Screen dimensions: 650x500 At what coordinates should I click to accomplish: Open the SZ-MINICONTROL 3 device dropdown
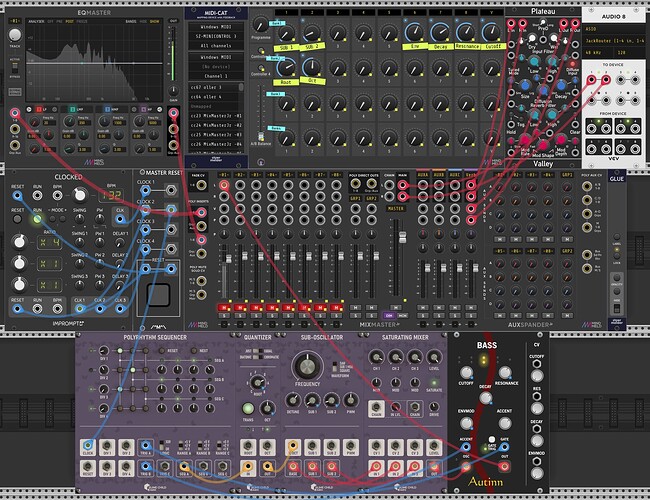(x=216, y=36)
